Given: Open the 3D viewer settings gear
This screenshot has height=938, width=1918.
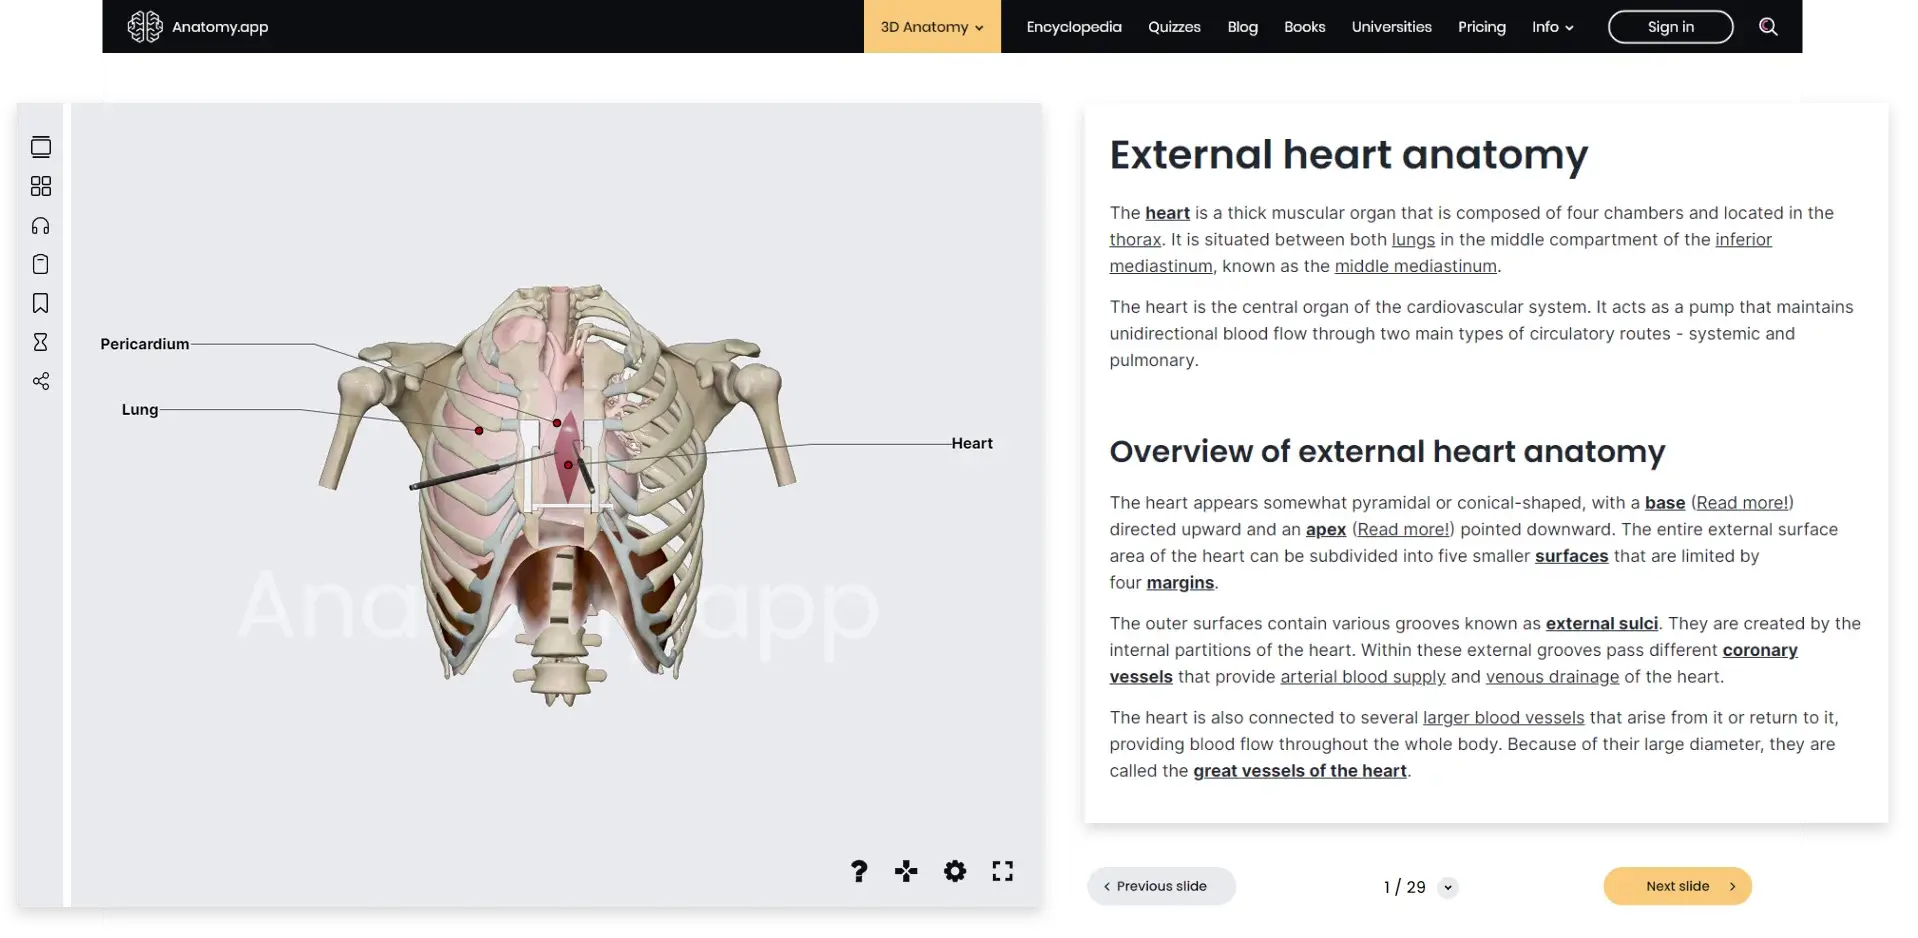Looking at the screenshot, I should coord(955,871).
